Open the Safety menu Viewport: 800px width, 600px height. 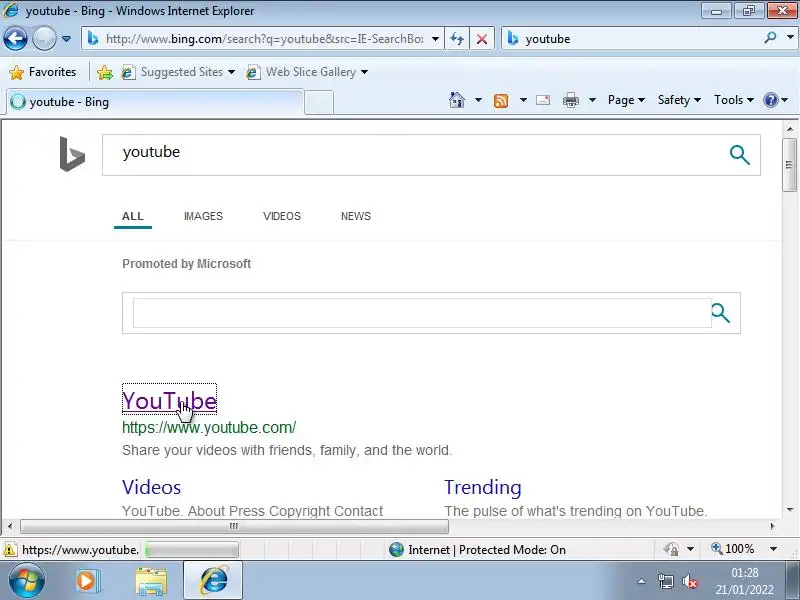(x=679, y=100)
